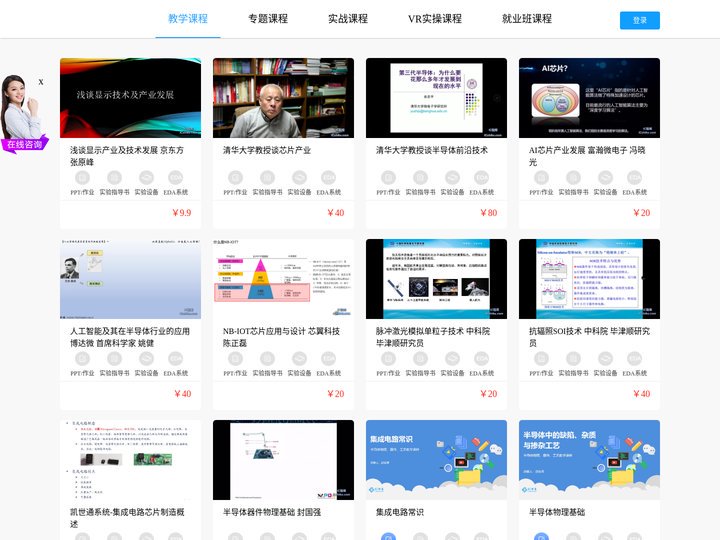
Task: Click the blue 登录 button
Action: [x=640, y=20]
